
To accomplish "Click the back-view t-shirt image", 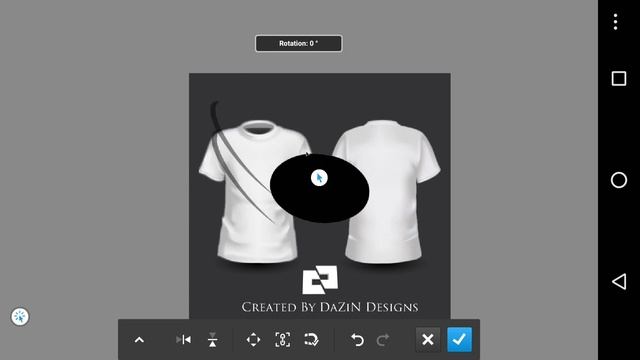I will [386, 192].
